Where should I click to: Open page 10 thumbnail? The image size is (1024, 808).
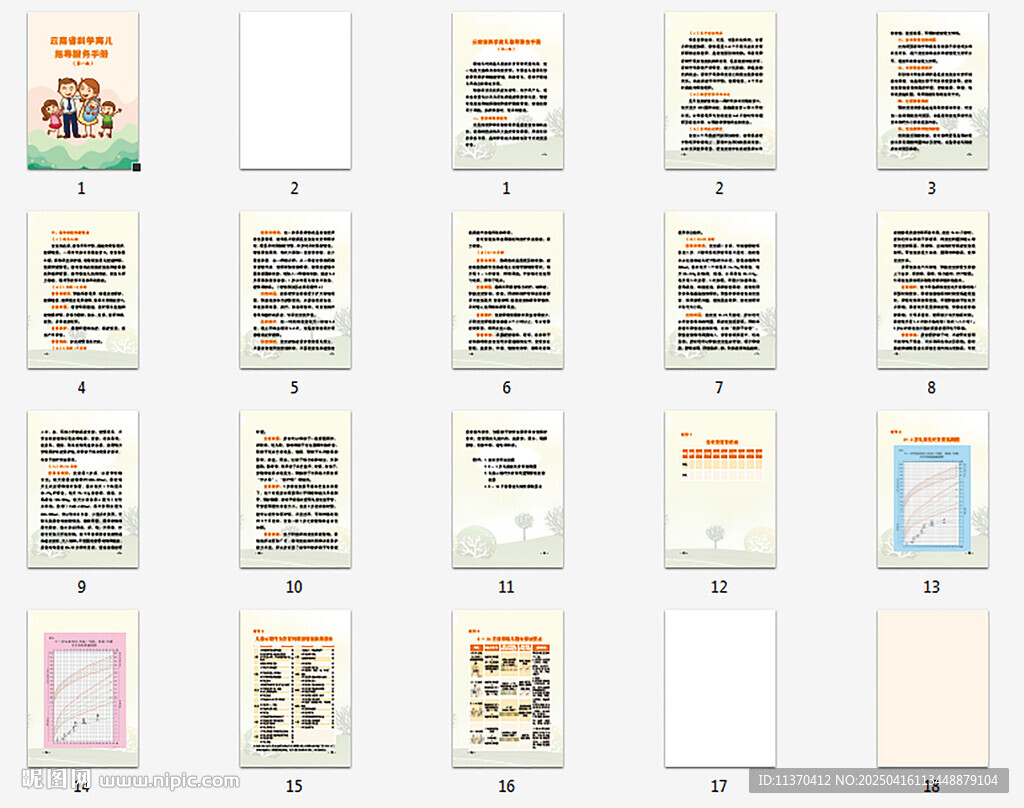coord(295,489)
